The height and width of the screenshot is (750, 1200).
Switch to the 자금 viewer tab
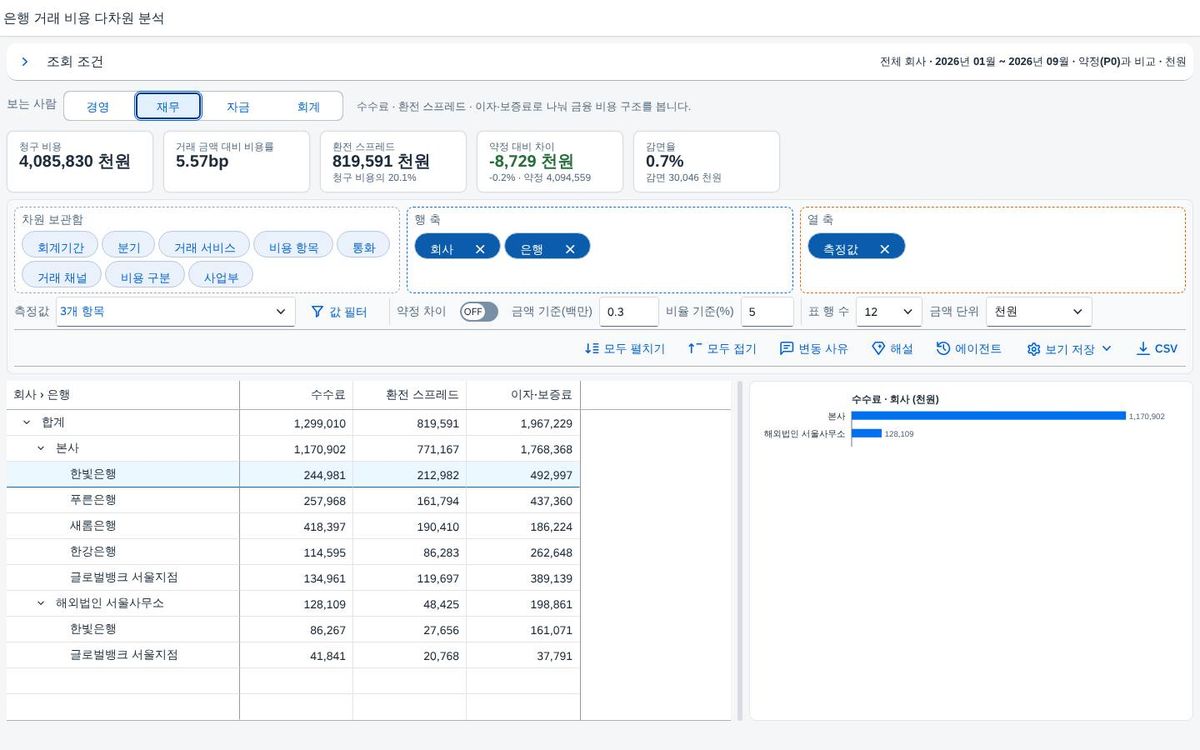point(238,107)
